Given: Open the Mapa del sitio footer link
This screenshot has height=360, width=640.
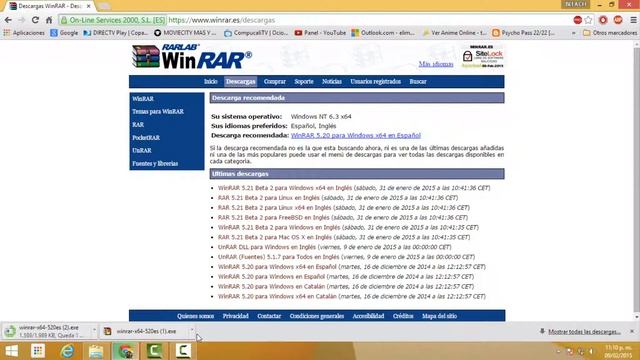Looking at the screenshot, I should 440,316.
